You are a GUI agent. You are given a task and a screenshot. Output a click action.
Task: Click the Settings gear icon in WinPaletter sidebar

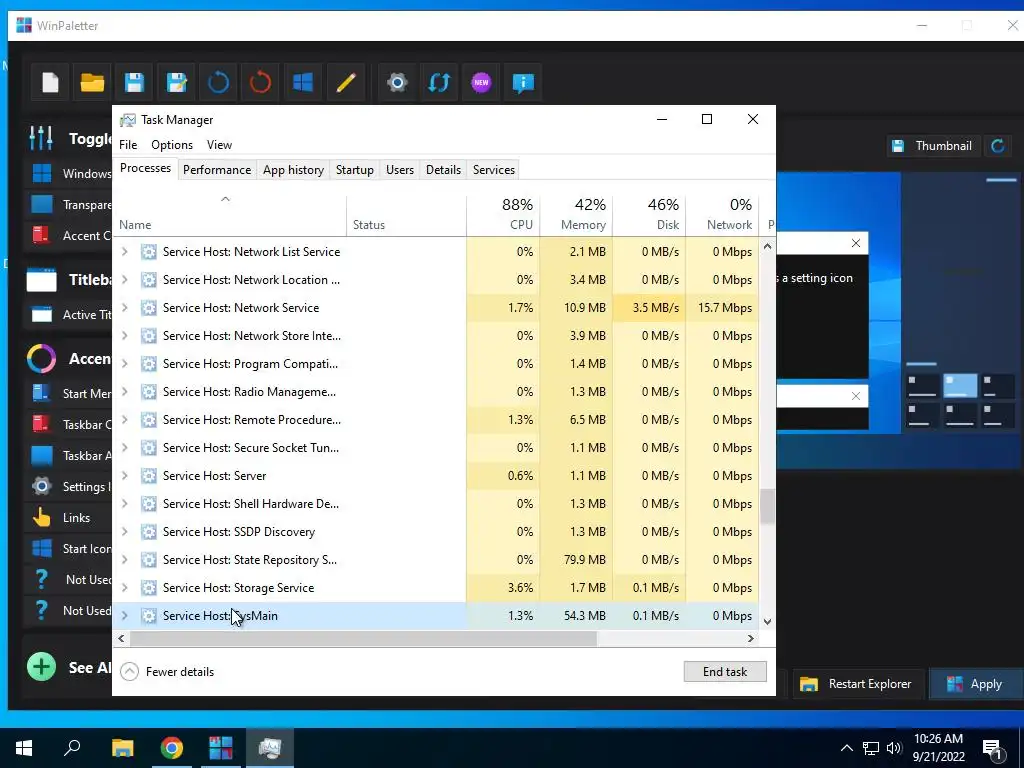point(41,486)
